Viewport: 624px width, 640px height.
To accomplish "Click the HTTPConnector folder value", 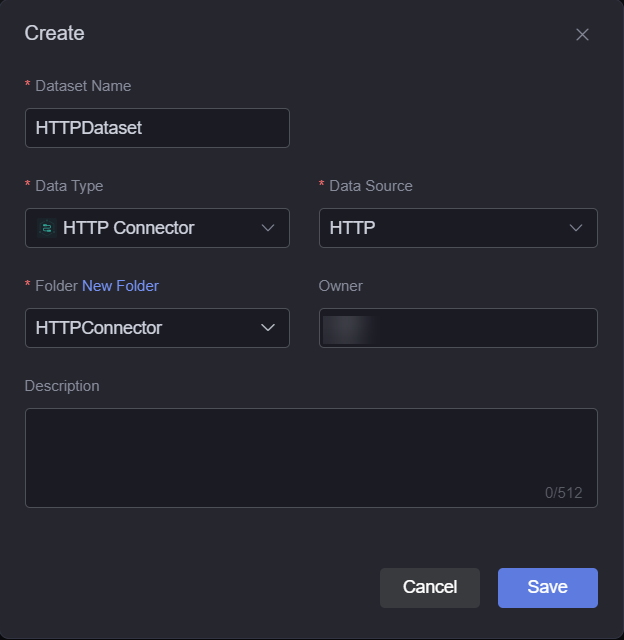I will tap(99, 328).
